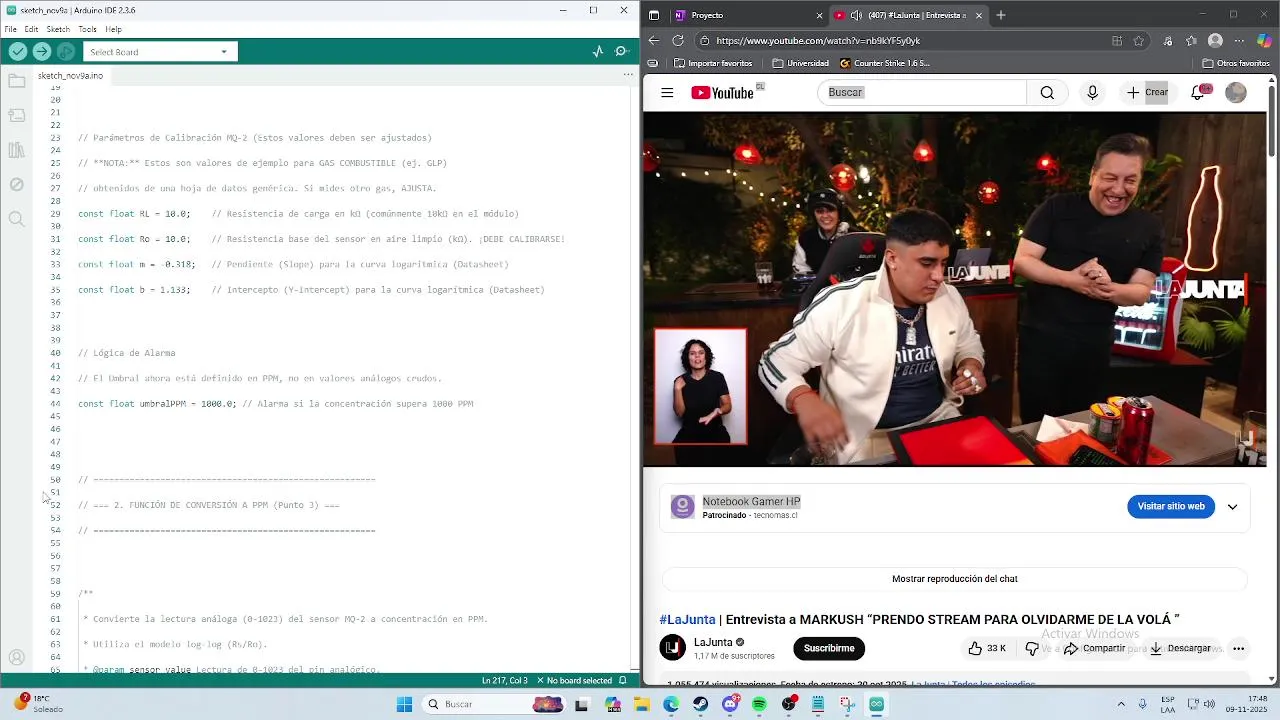
Task: Add page to favorites with star icon
Action: pyautogui.click(x=1139, y=41)
